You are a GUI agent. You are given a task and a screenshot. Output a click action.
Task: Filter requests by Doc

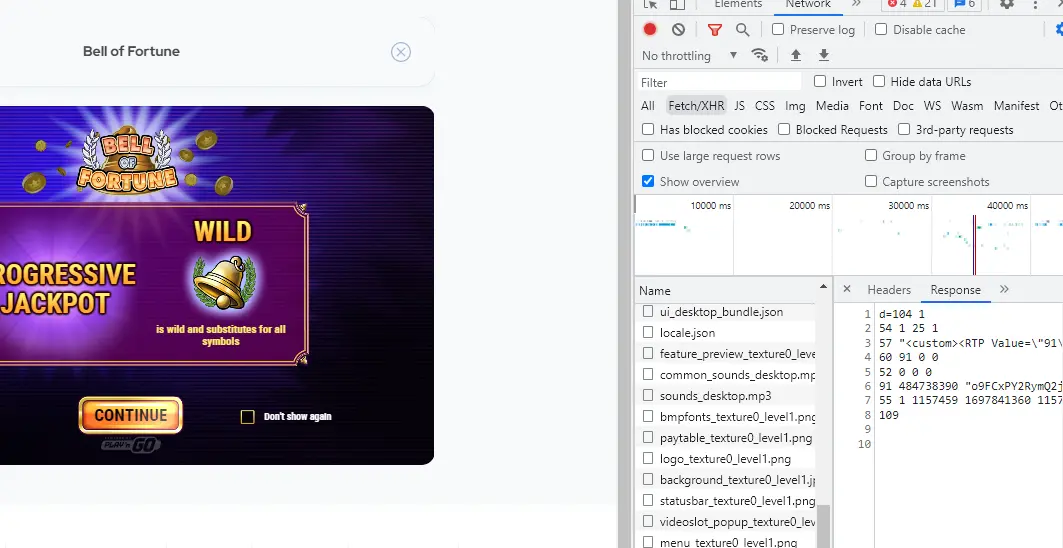click(x=903, y=106)
